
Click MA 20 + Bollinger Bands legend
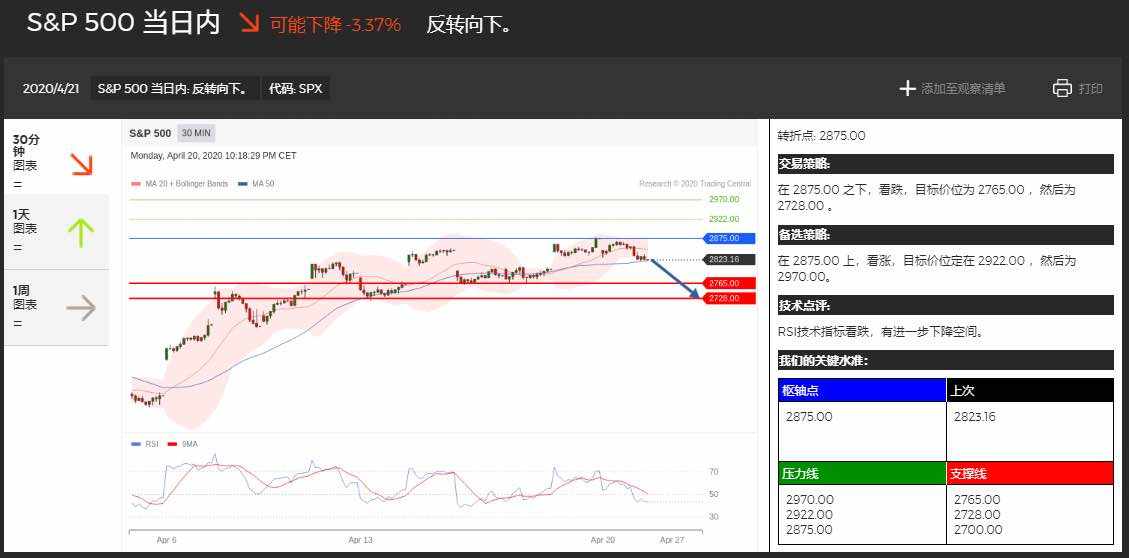click(180, 184)
